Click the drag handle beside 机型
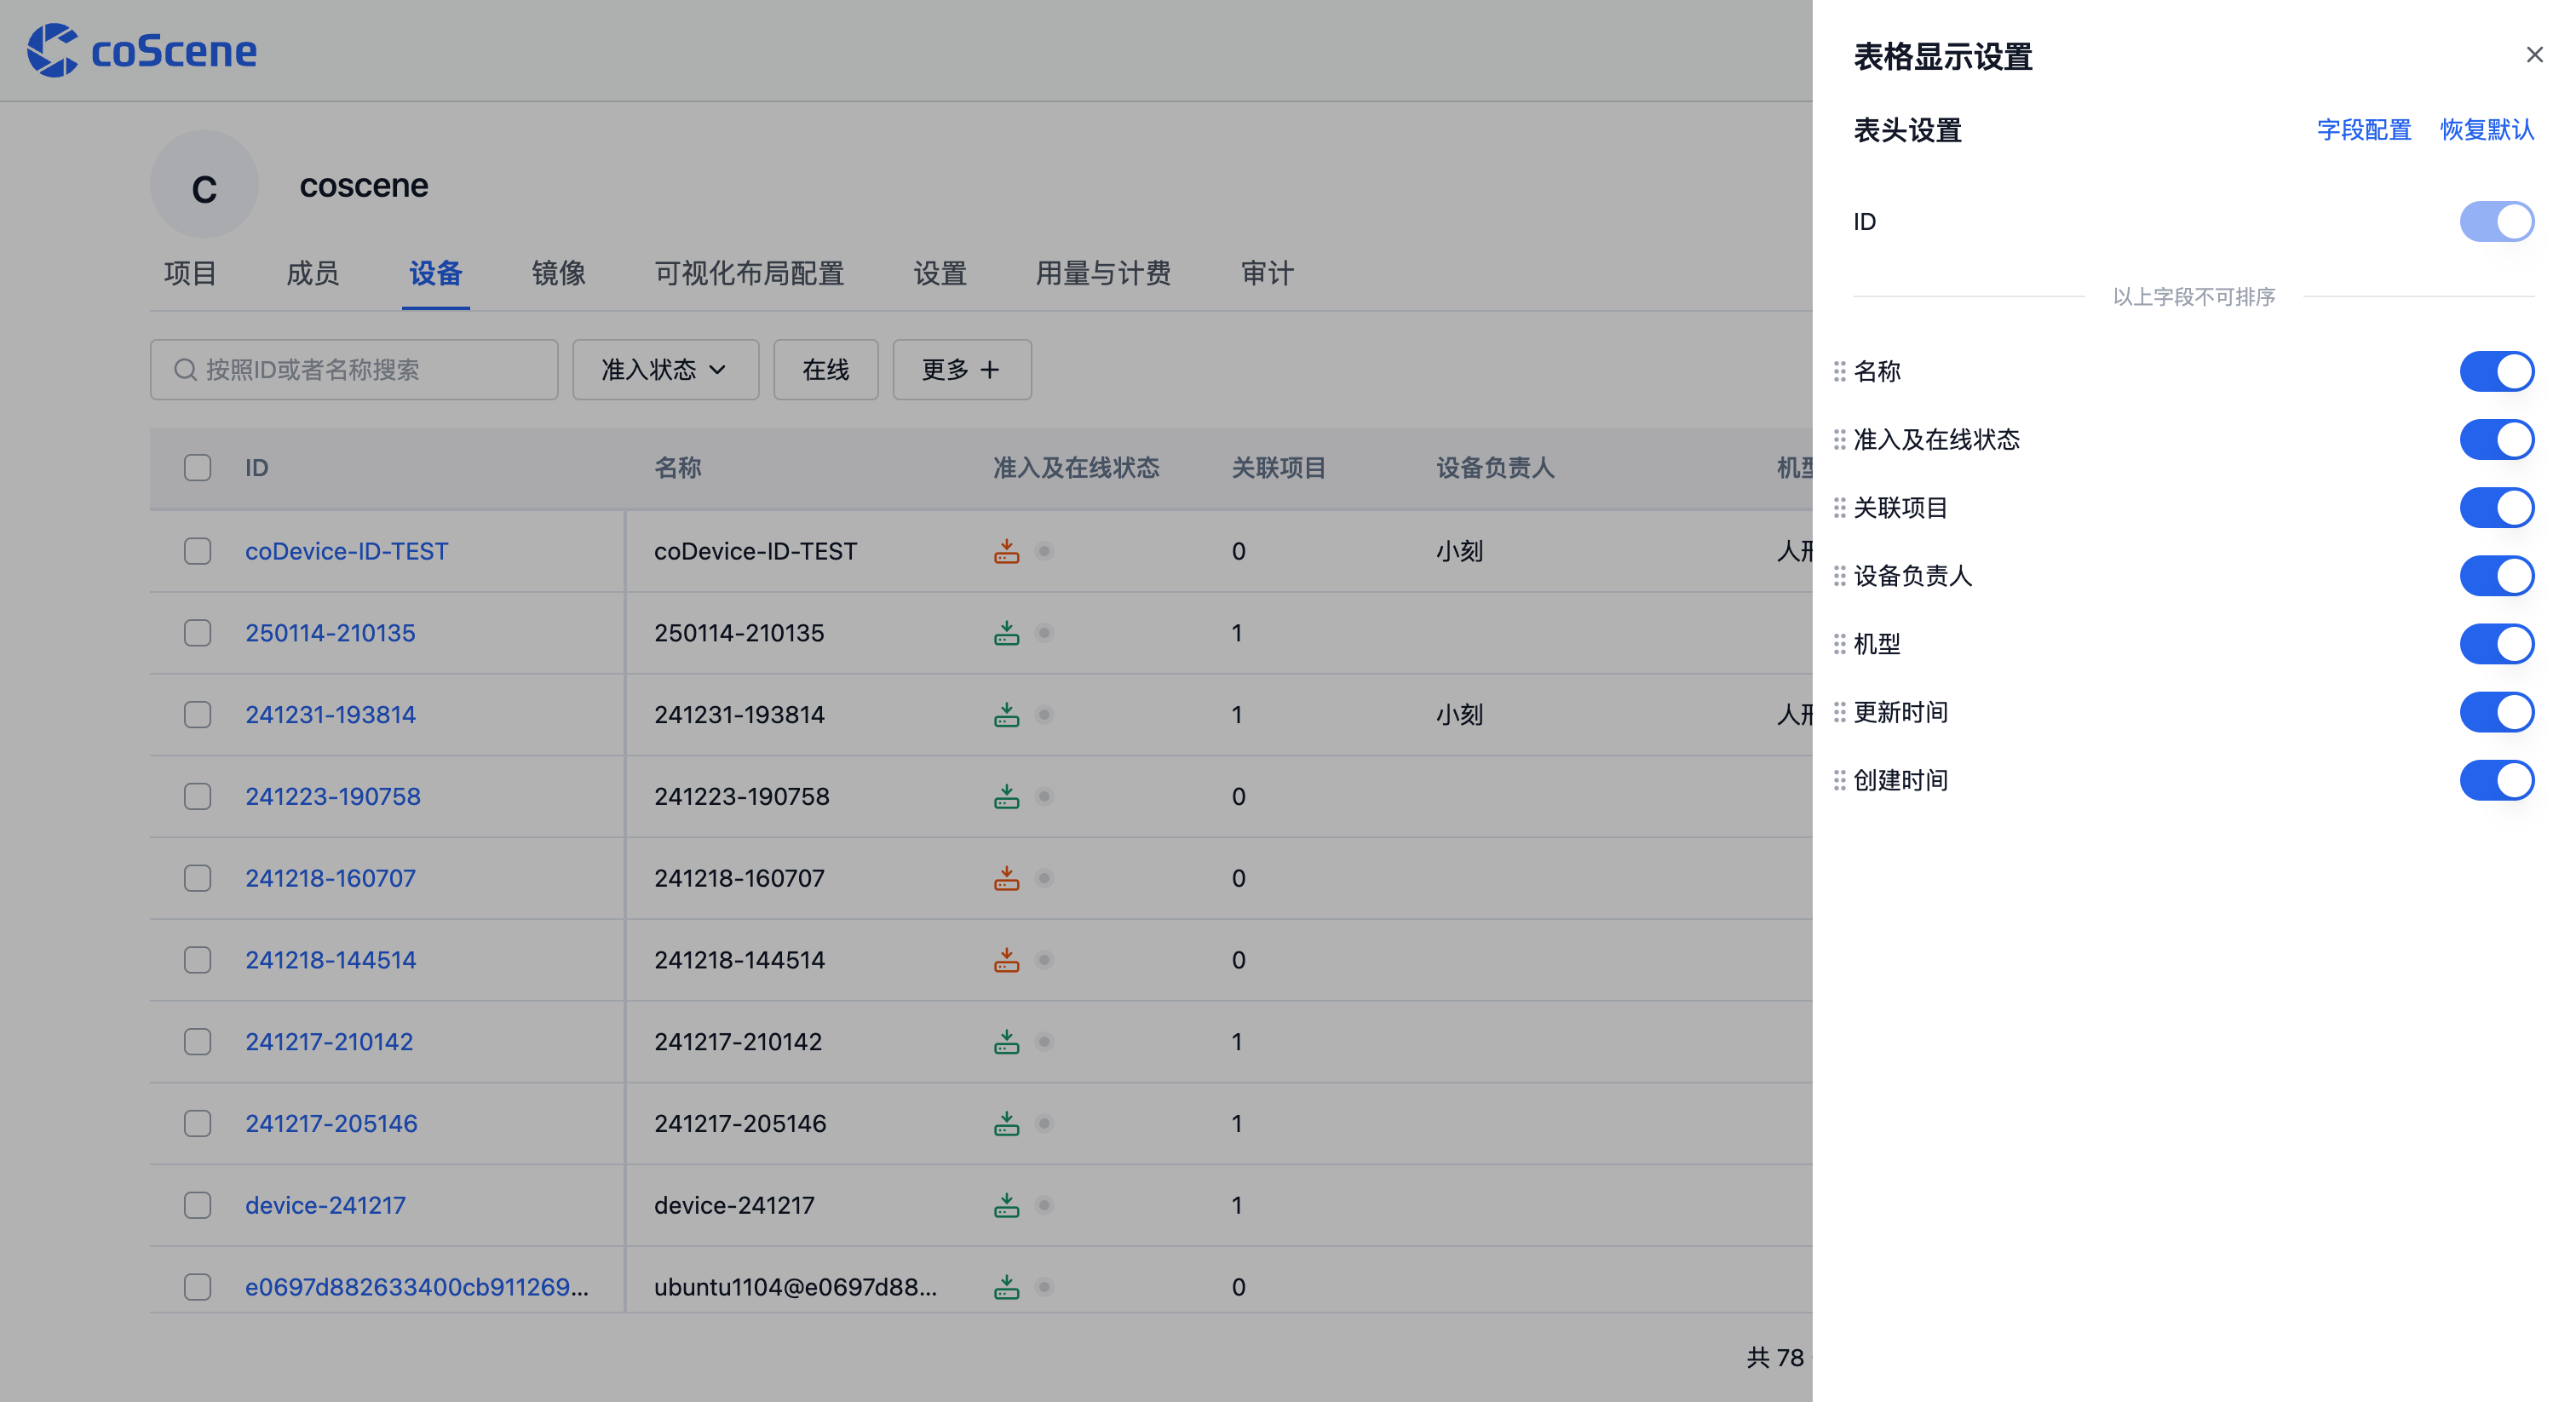This screenshot has height=1402, width=2576. point(1839,644)
